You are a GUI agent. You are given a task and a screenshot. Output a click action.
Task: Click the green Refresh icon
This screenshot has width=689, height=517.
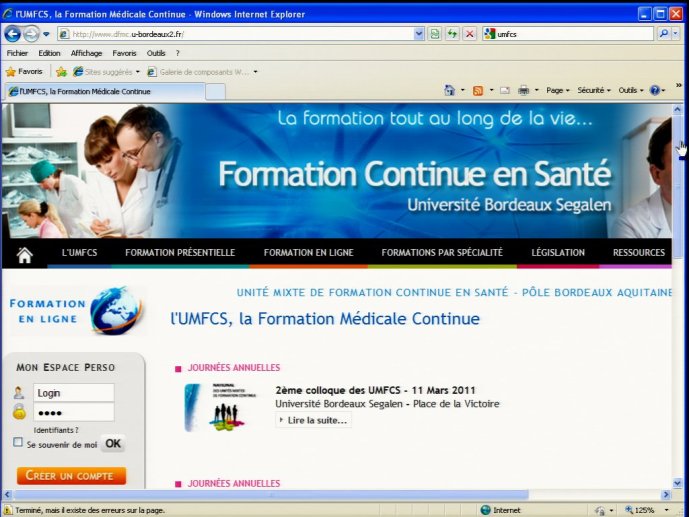[x=452, y=34]
